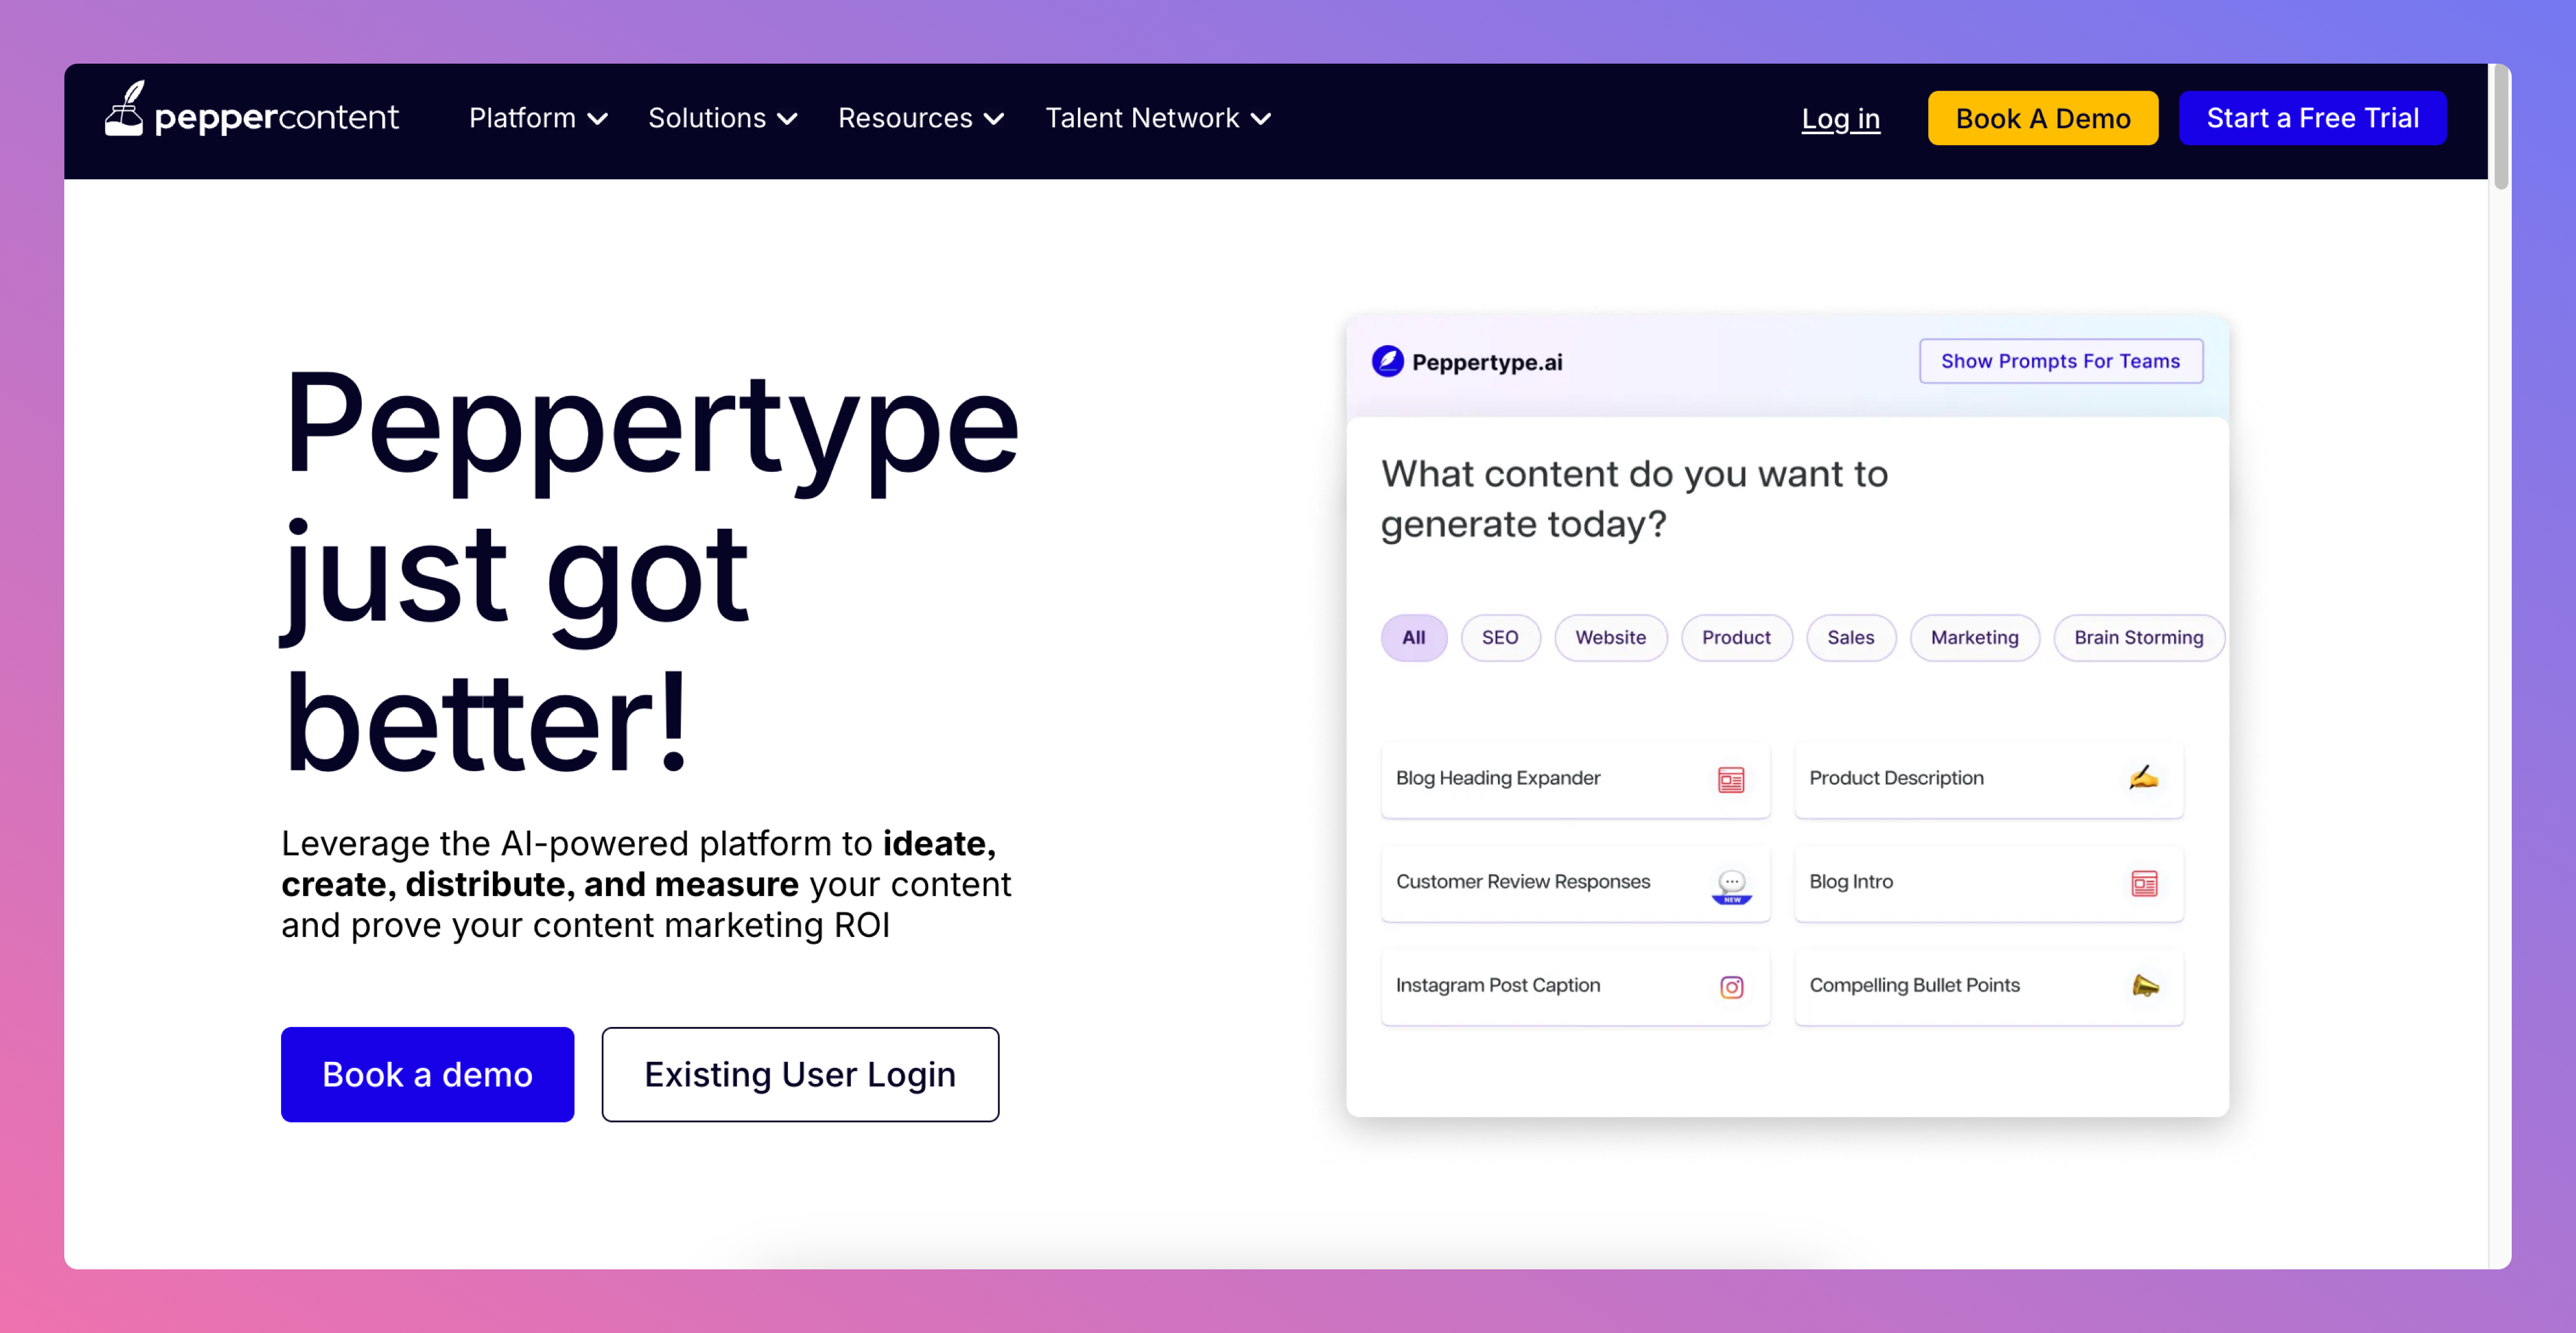Image resolution: width=2576 pixels, height=1333 pixels.
Task: Open the Solutions dropdown chevron
Action: pyautogui.click(x=787, y=119)
